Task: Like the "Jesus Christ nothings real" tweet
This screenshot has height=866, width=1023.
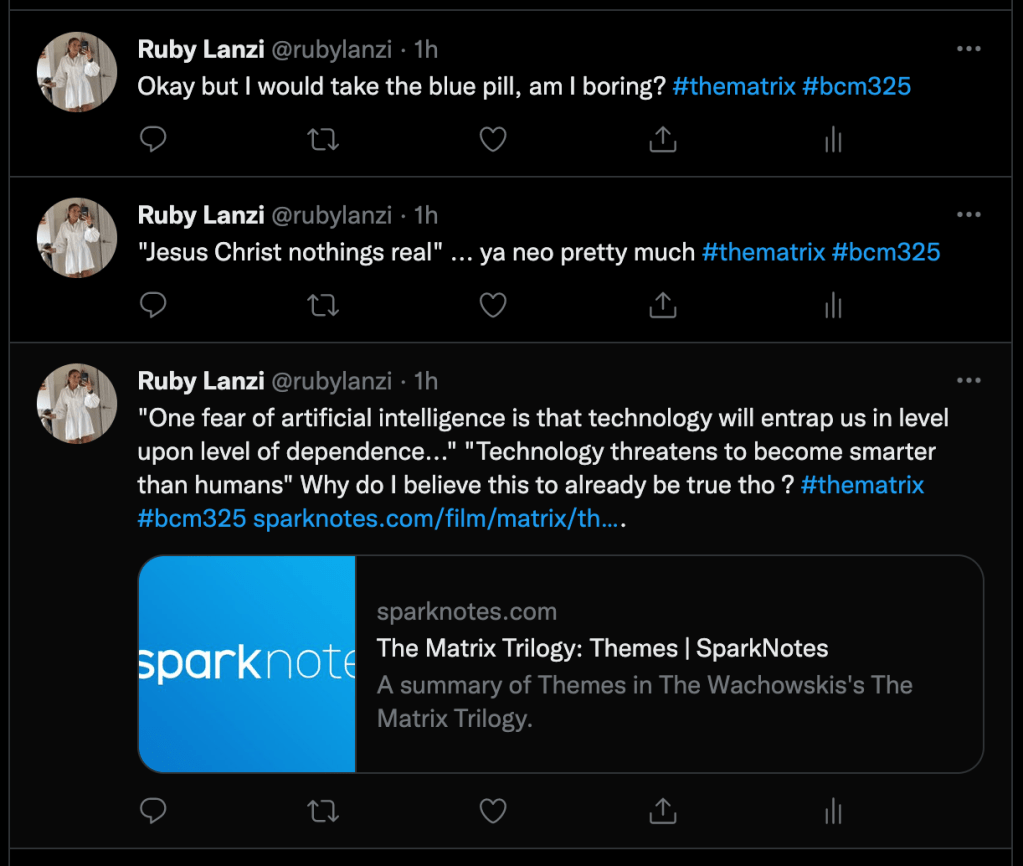Action: pos(493,305)
